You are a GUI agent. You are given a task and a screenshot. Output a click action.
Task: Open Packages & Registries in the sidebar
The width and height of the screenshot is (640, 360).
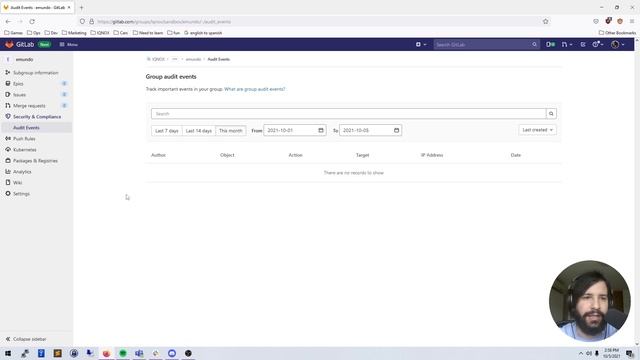pos(36,161)
